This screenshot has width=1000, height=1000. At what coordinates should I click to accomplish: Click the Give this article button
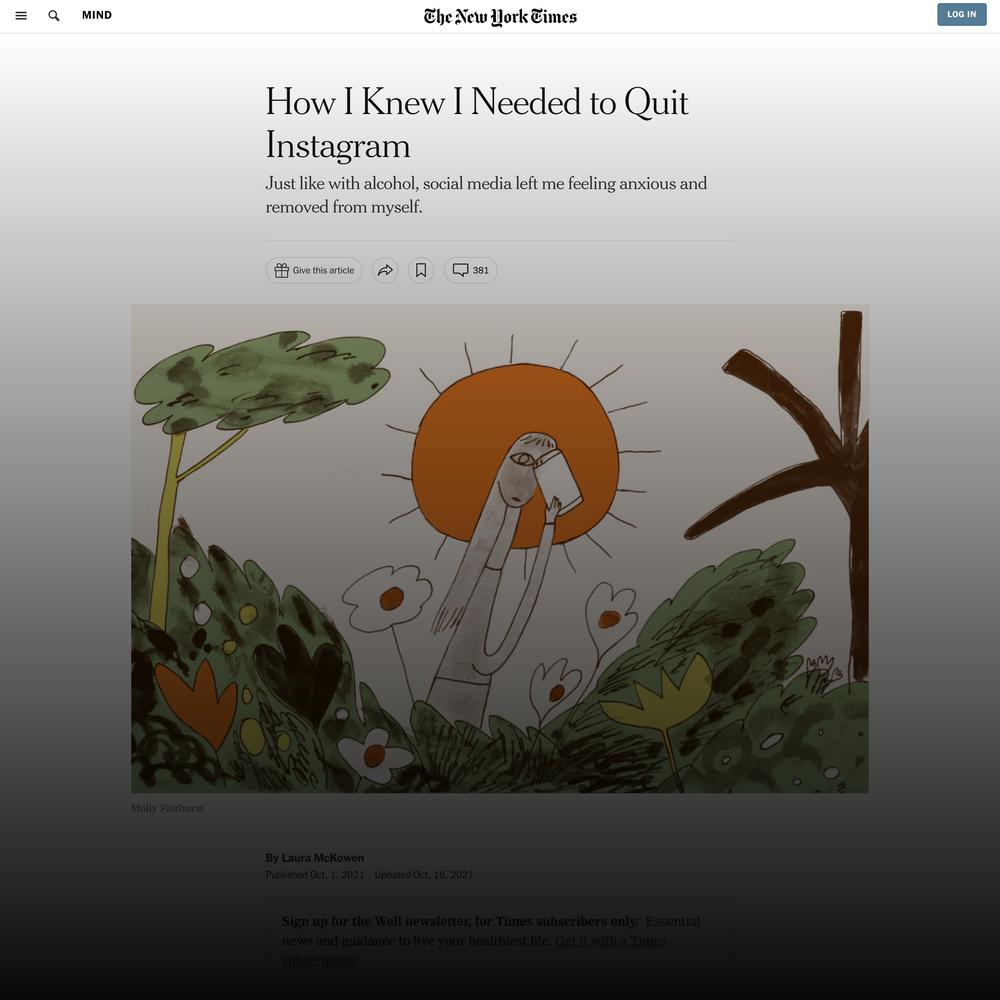pyautogui.click(x=314, y=270)
